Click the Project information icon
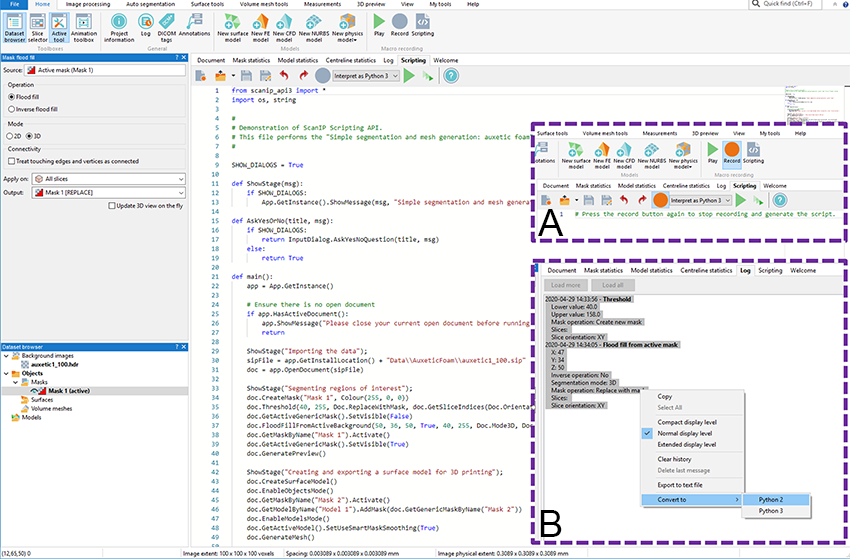Image resolution: width=850 pixels, height=559 pixels. [119, 25]
